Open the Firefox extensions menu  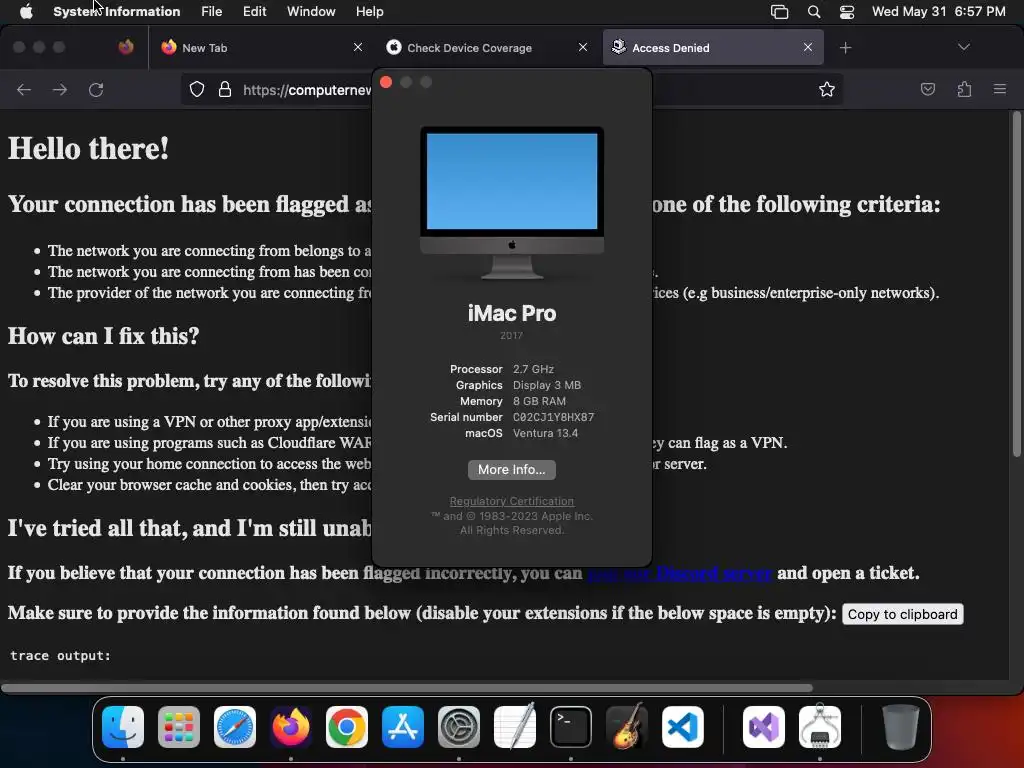coord(964,89)
